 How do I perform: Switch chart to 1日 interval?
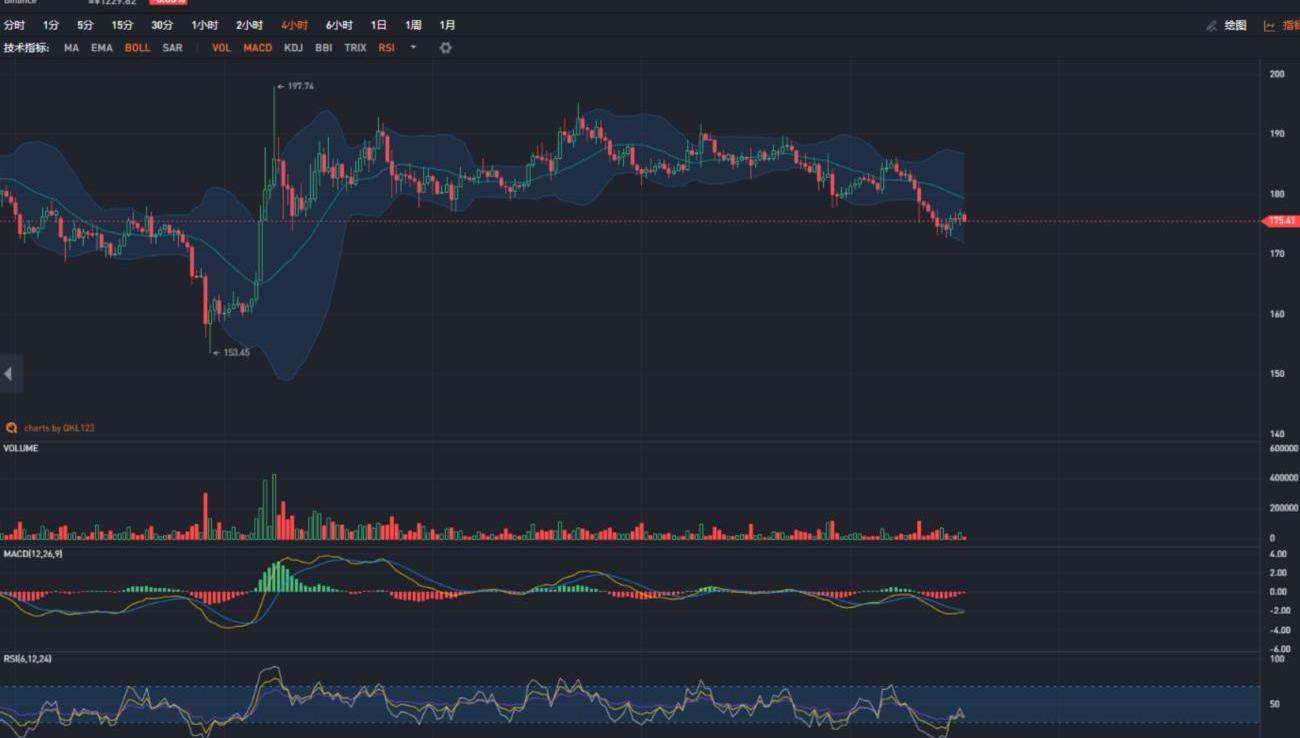pos(379,25)
